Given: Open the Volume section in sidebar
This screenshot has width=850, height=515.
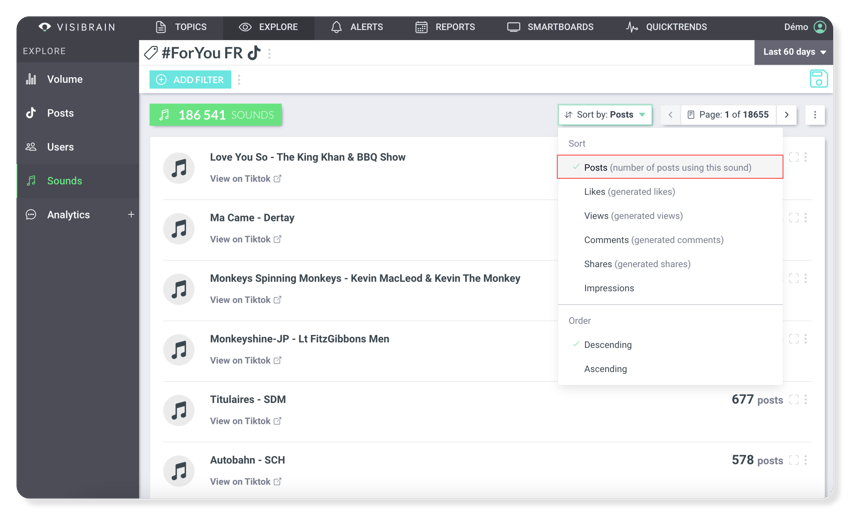Looking at the screenshot, I should click(x=78, y=79).
